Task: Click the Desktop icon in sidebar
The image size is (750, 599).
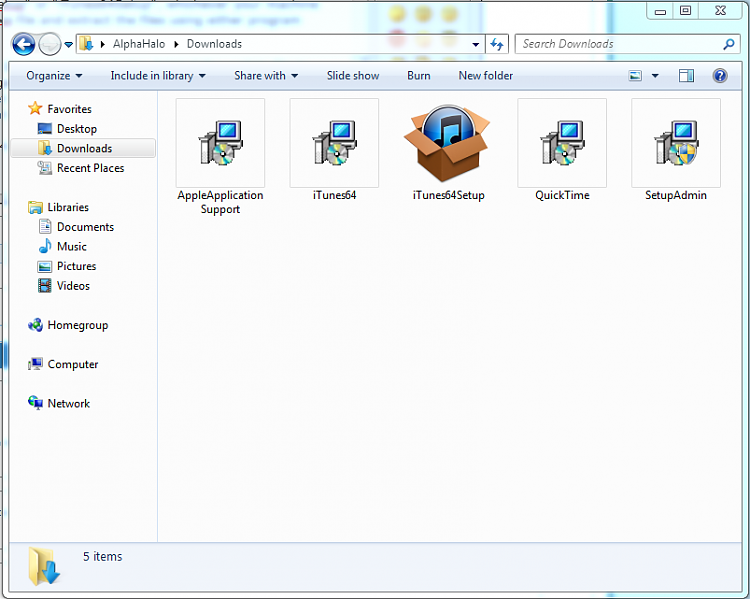Action: [44, 129]
